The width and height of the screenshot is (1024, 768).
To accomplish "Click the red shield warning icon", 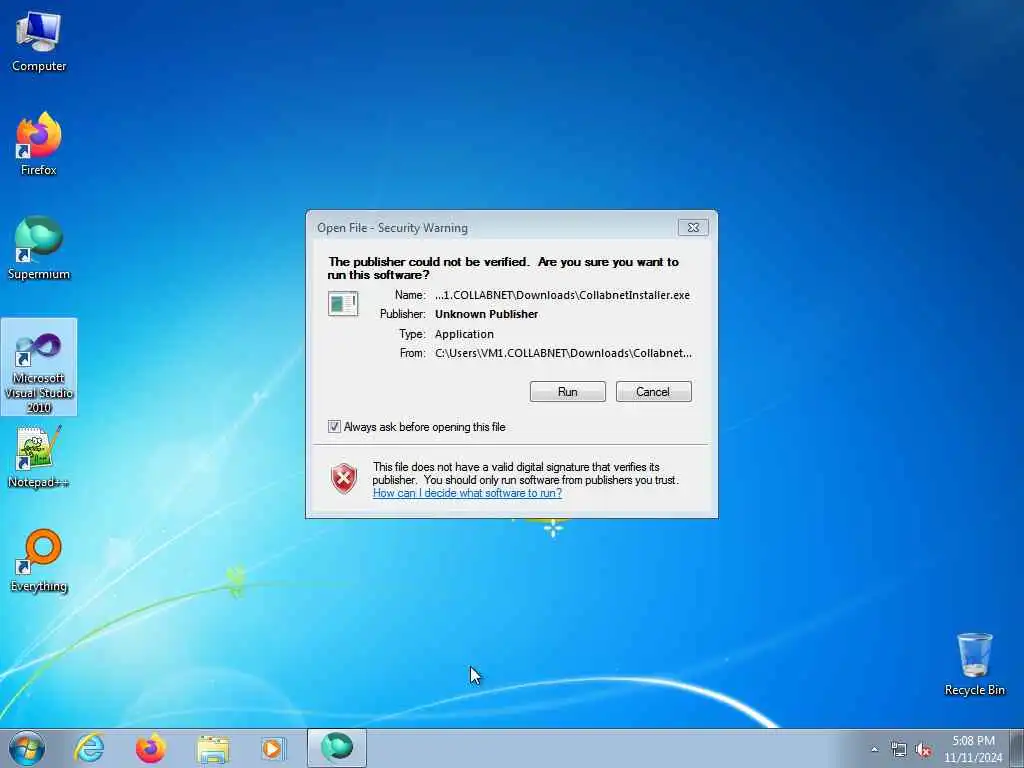I will 344,479.
